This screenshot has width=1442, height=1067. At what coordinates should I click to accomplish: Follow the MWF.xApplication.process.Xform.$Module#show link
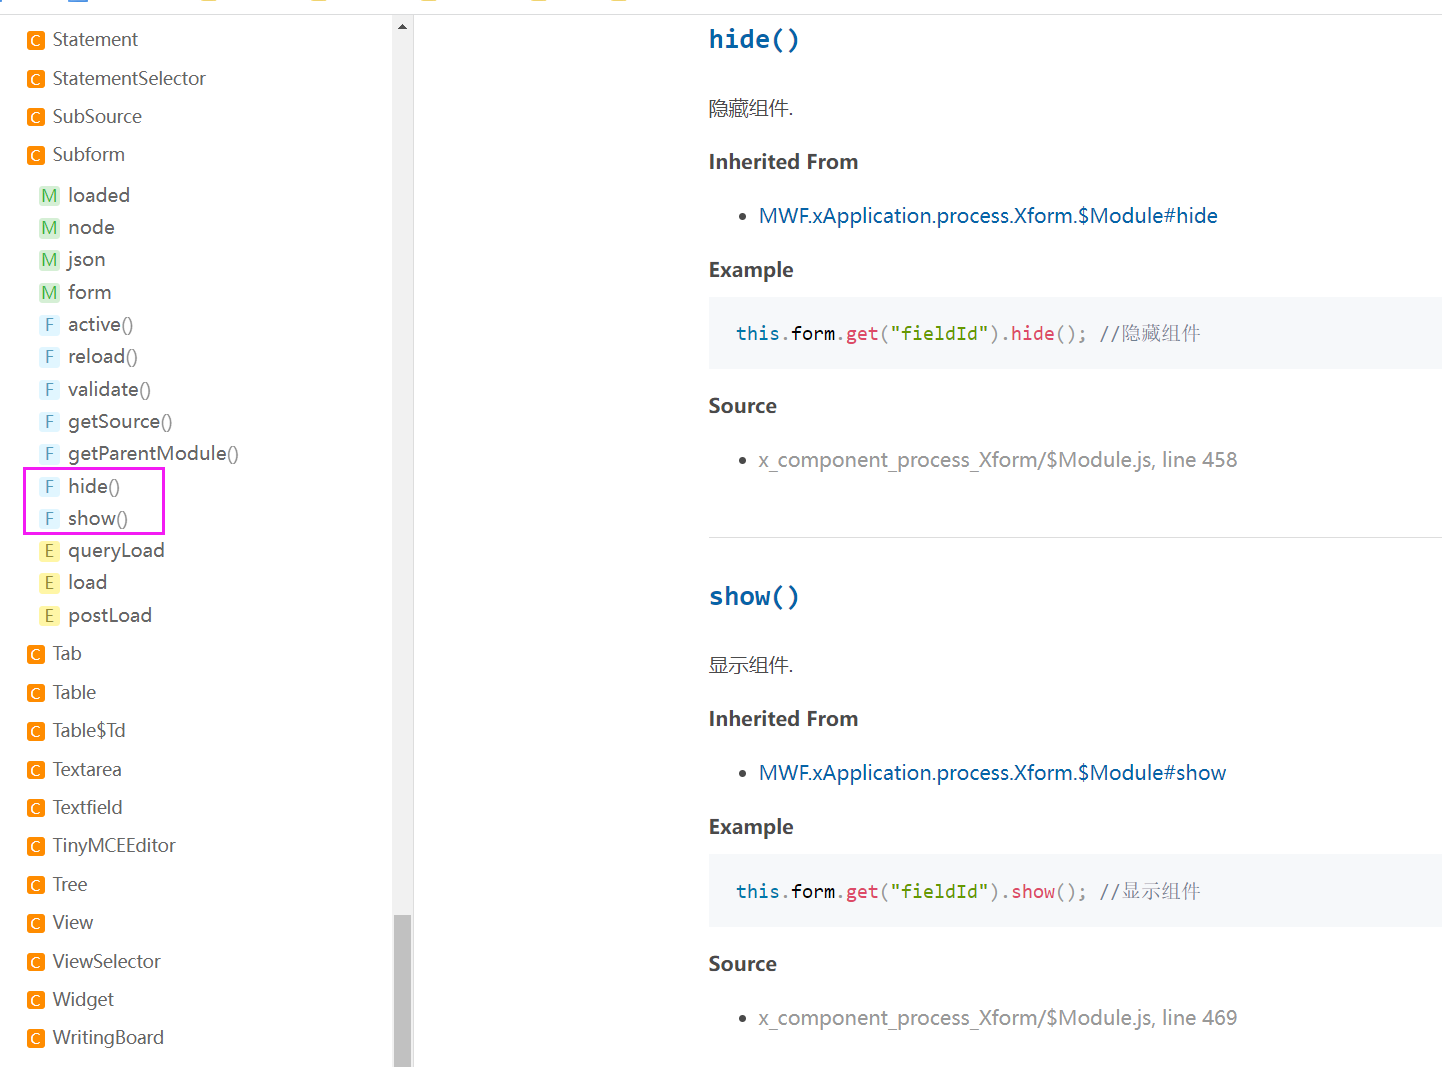click(x=991, y=773)
